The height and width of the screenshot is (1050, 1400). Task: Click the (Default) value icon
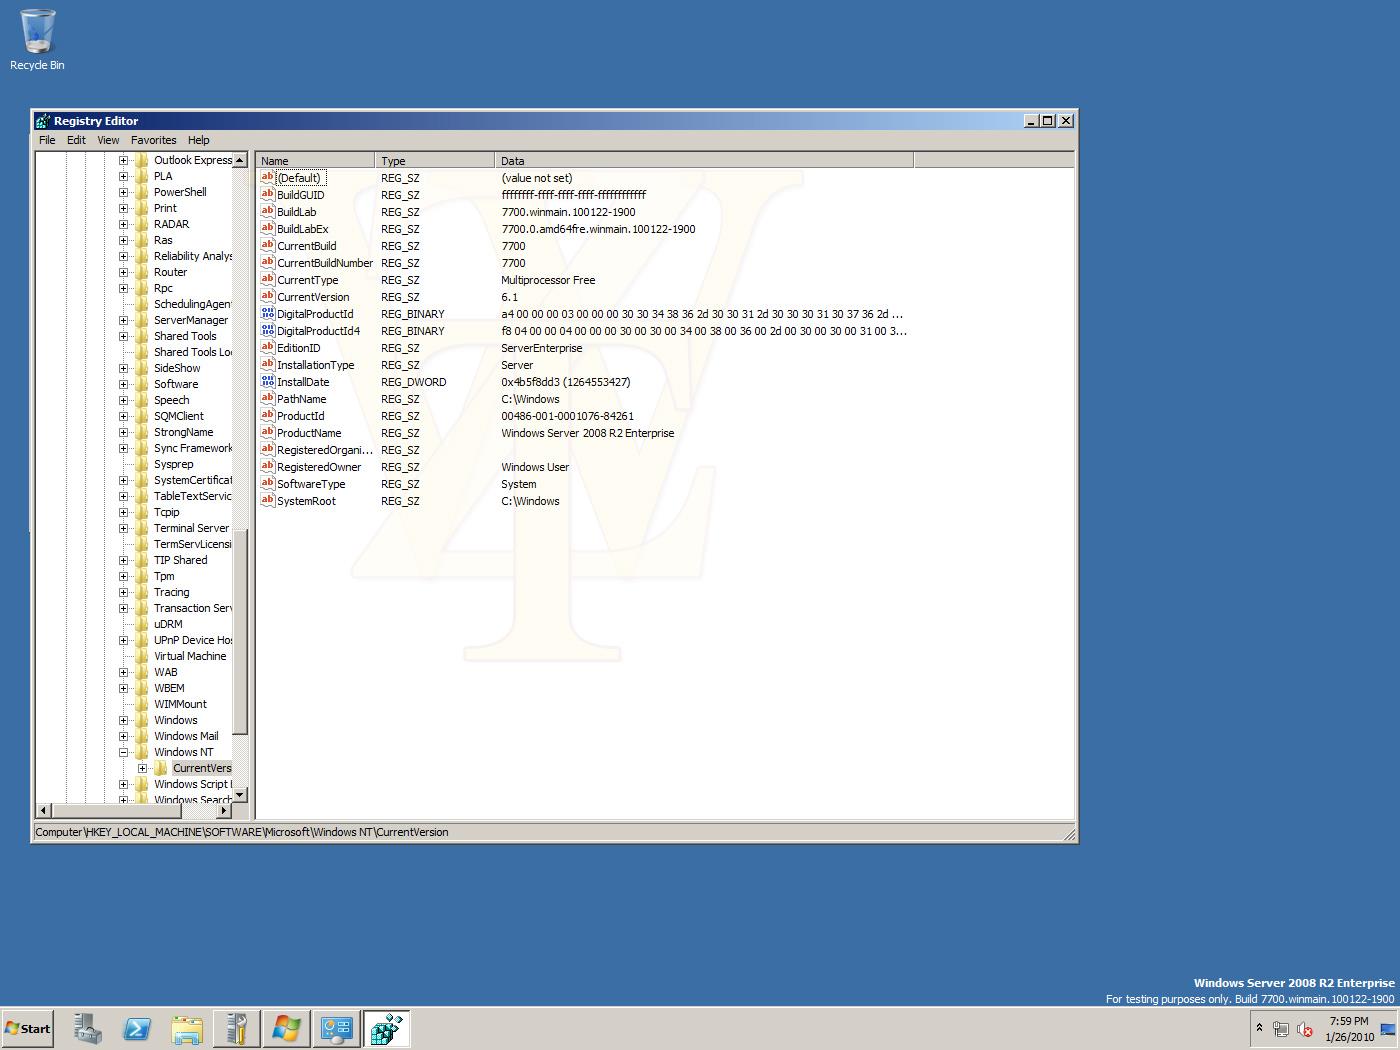point(267,177)
